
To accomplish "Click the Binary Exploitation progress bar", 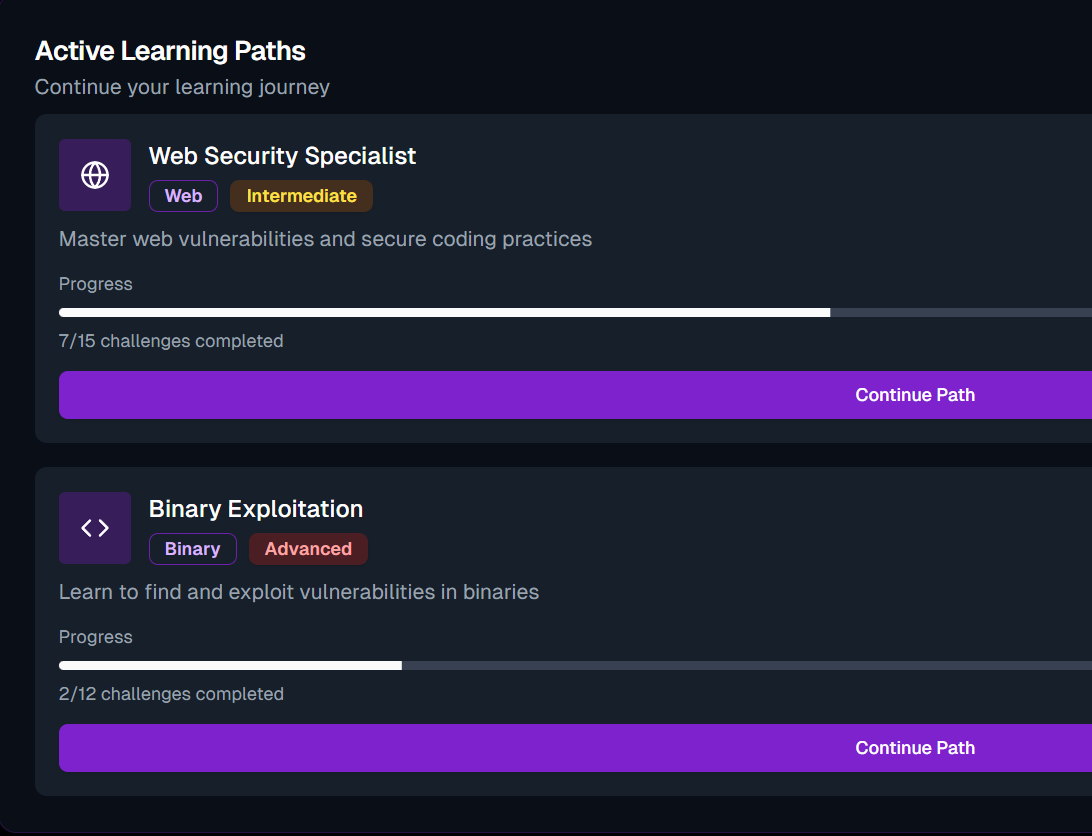I will tap(576, 666).
